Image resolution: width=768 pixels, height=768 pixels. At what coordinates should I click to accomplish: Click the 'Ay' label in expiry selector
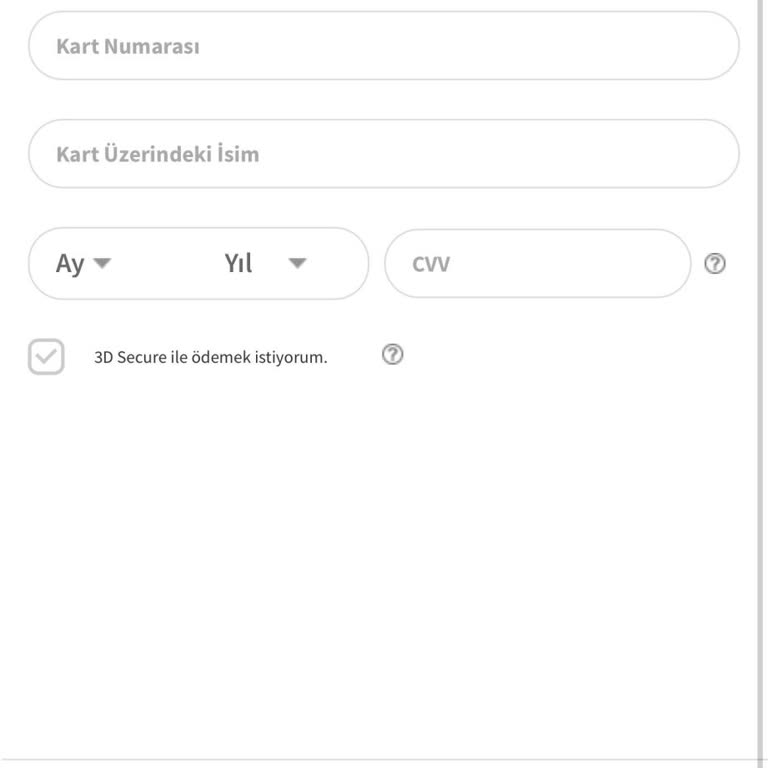[x=70, y=264]
